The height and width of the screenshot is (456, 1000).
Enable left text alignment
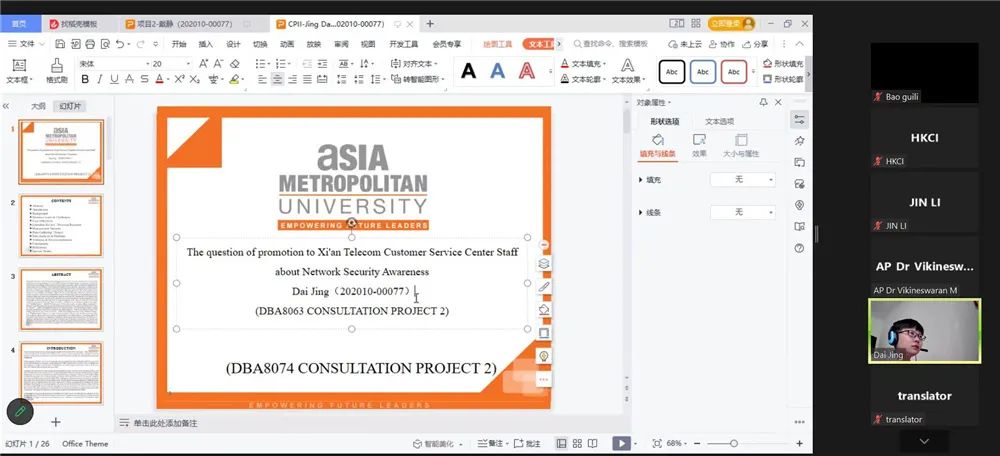(x=262, y=79)
